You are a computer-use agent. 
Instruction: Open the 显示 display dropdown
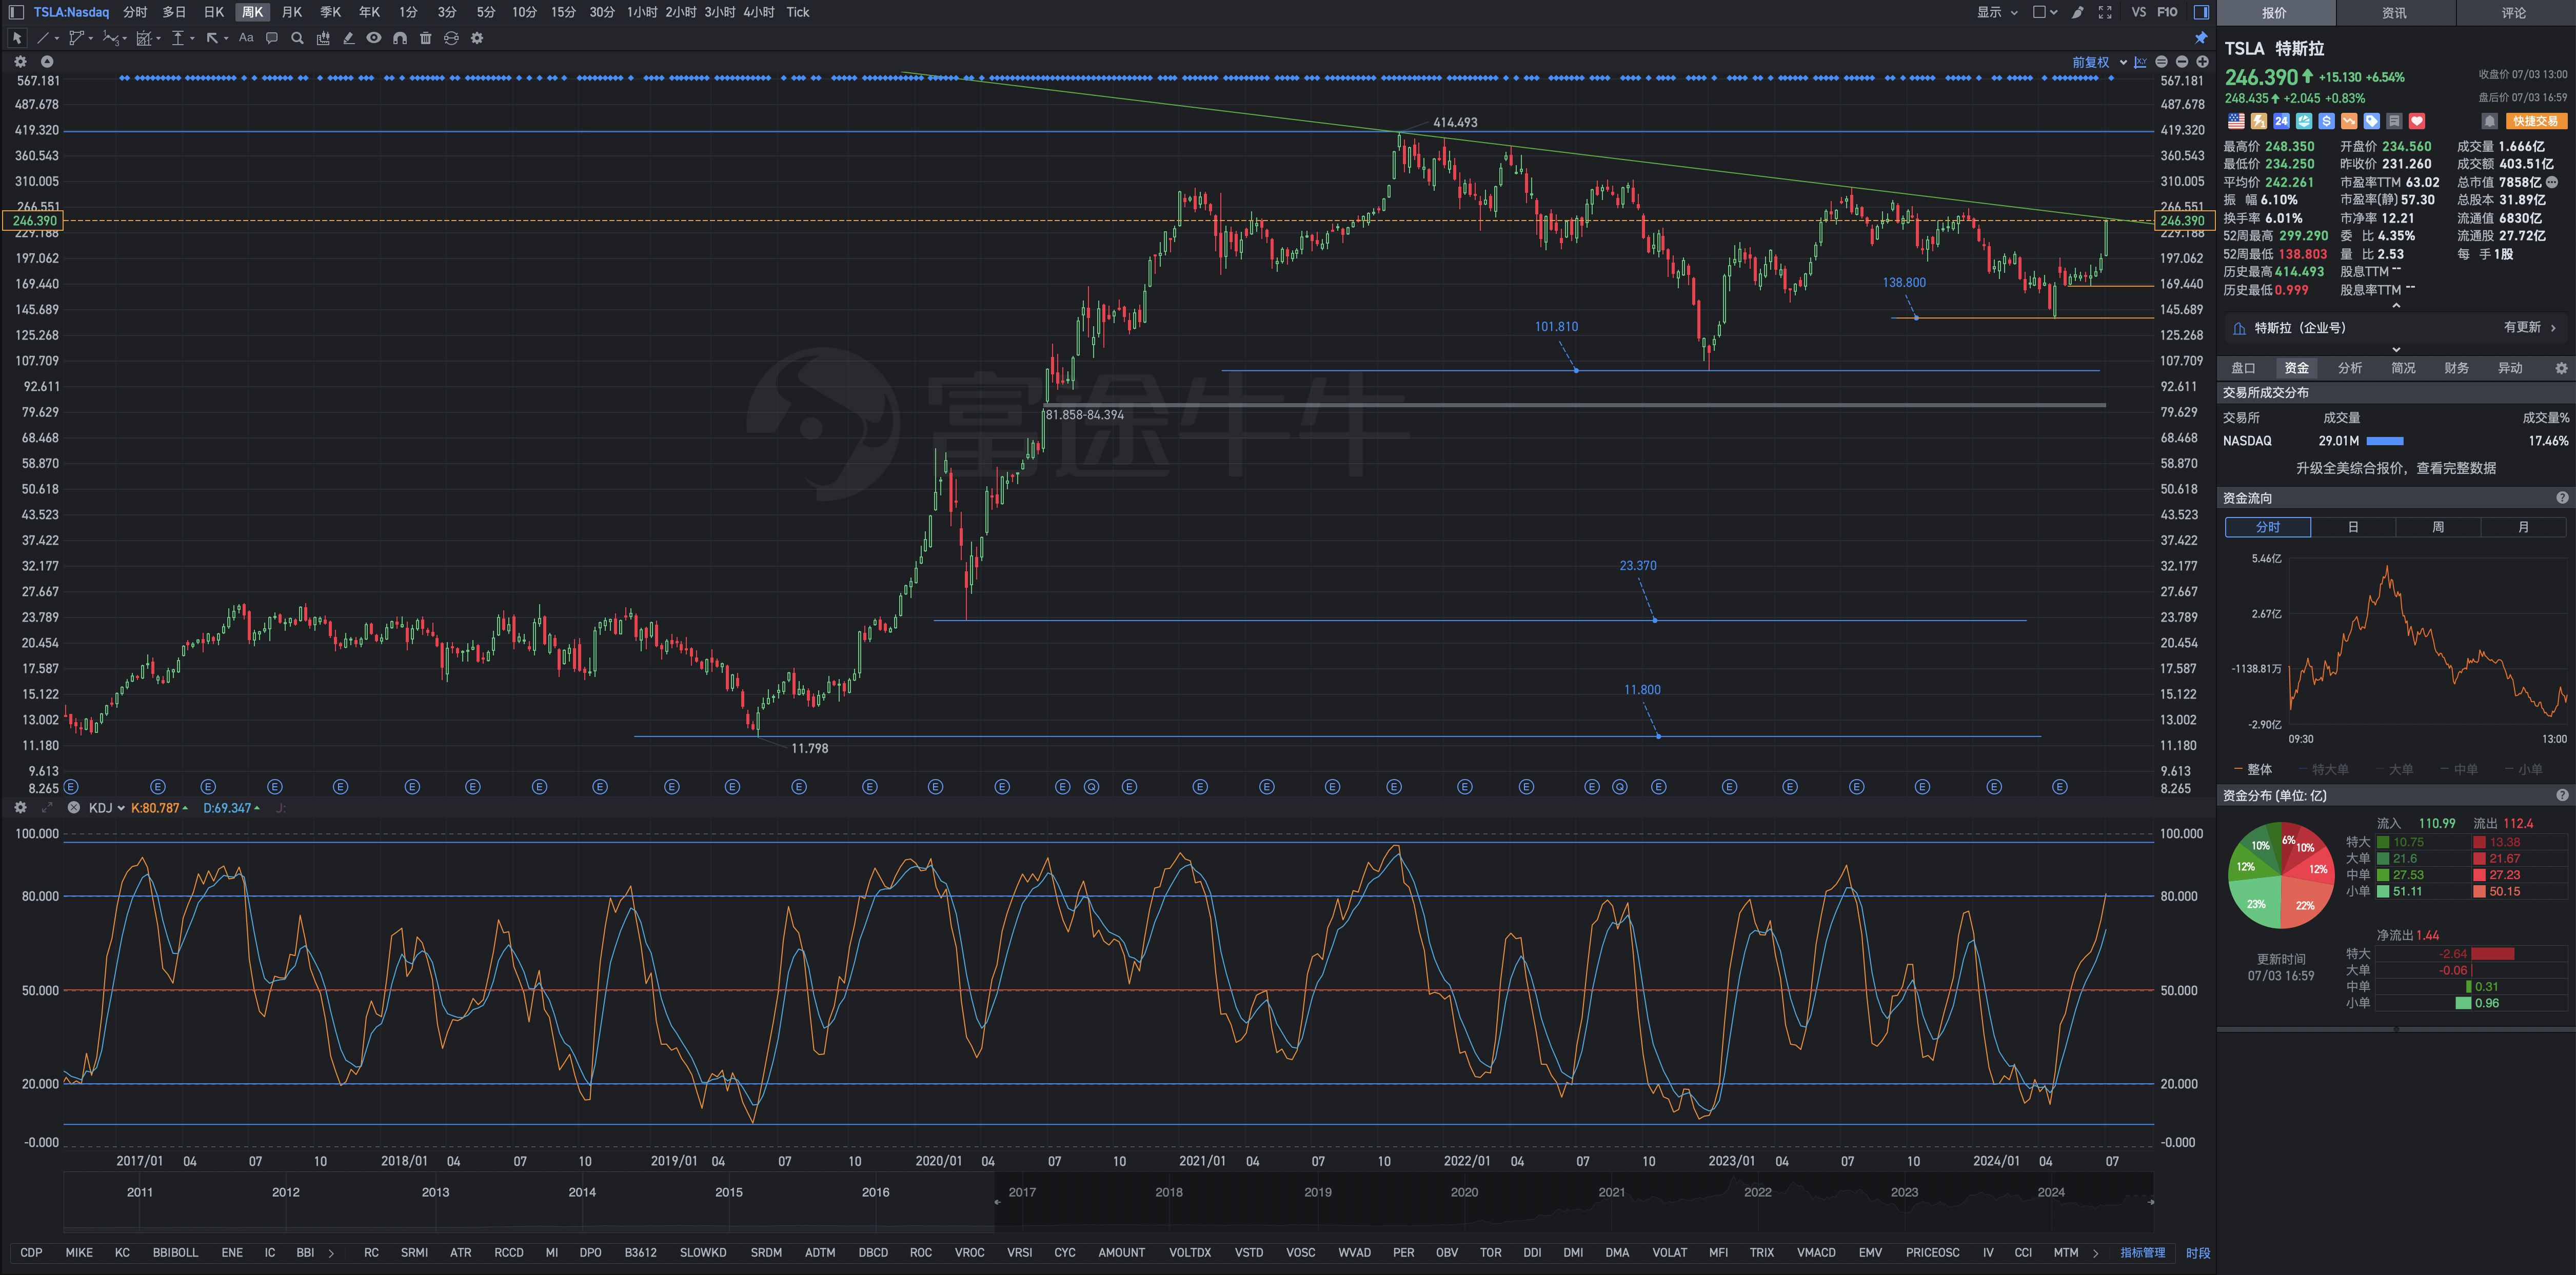point(1997,12)
